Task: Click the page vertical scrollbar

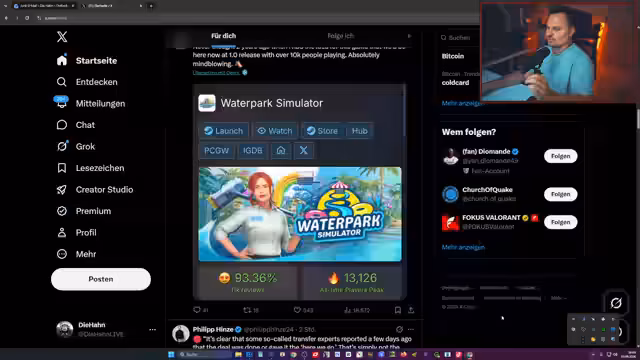Action: click(x=638, y=118)
